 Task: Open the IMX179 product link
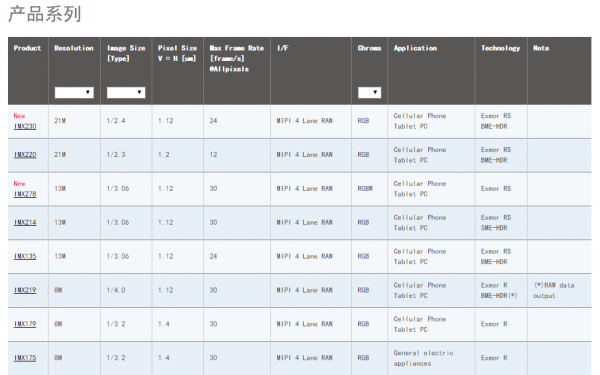point(25,324)
